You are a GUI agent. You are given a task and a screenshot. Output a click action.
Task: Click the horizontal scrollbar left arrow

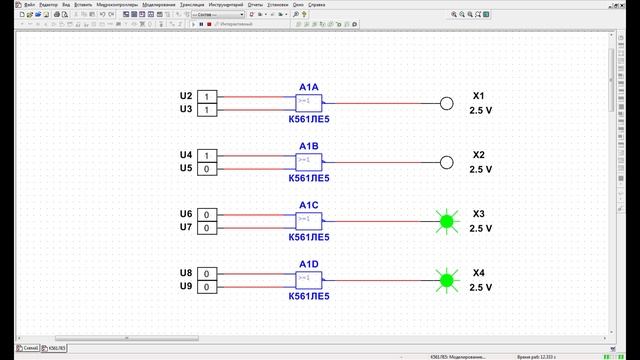(x=19, y=338)
